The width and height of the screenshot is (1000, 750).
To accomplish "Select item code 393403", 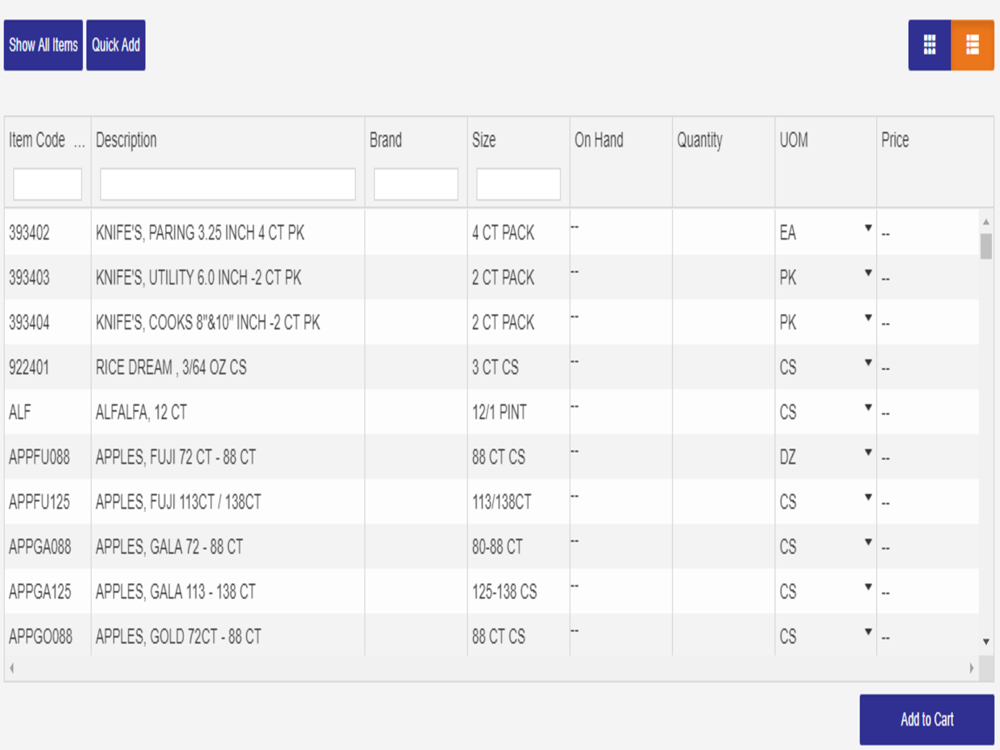I will 29,277.
